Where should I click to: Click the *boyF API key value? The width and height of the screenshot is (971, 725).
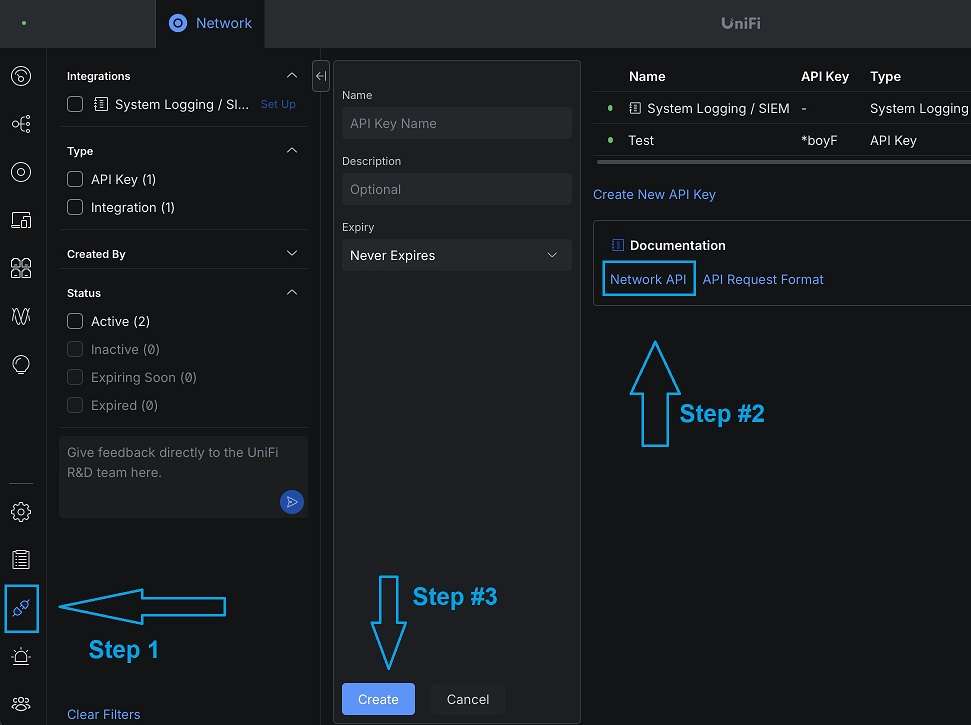(819, 141)
